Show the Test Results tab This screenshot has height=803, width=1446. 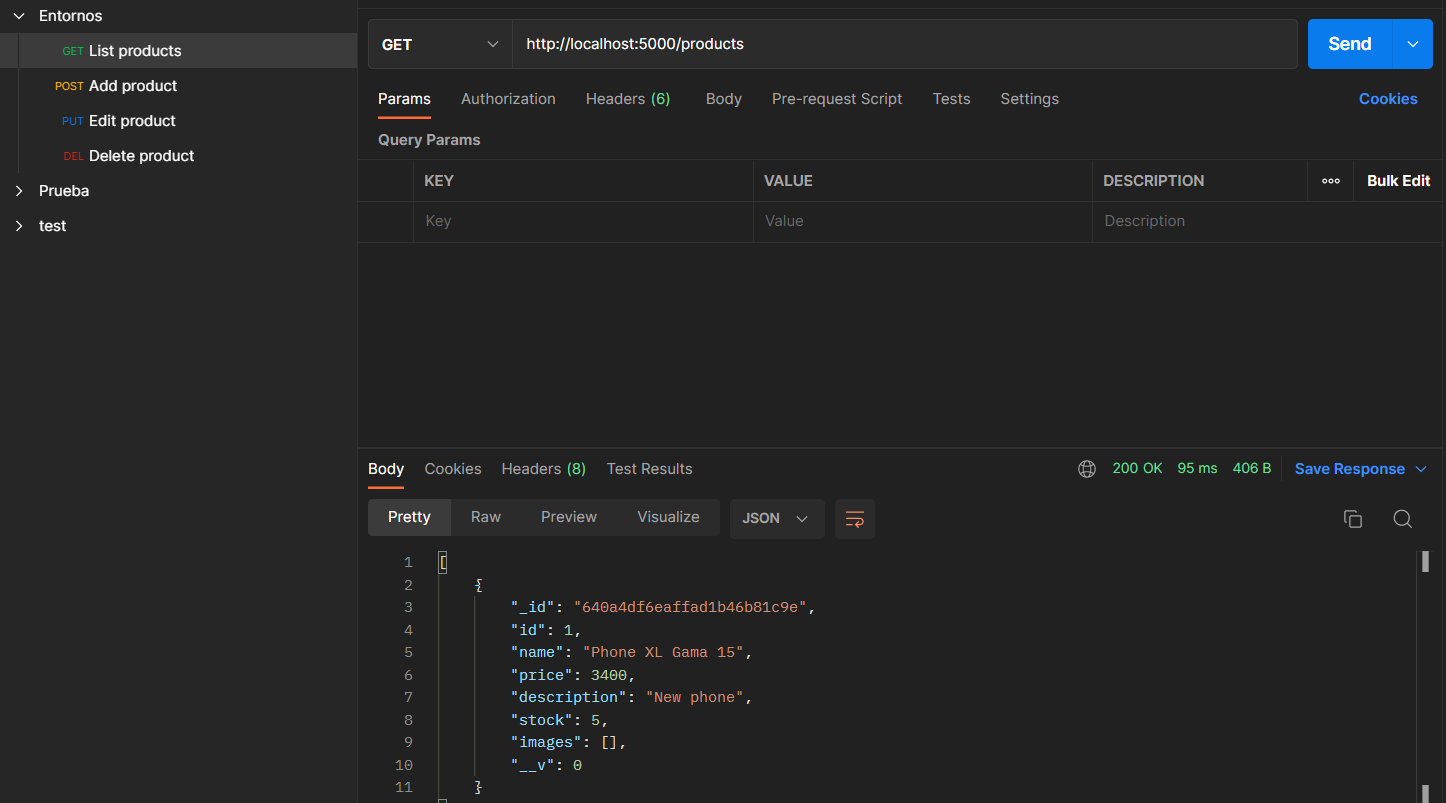click(x=650, y=469)
